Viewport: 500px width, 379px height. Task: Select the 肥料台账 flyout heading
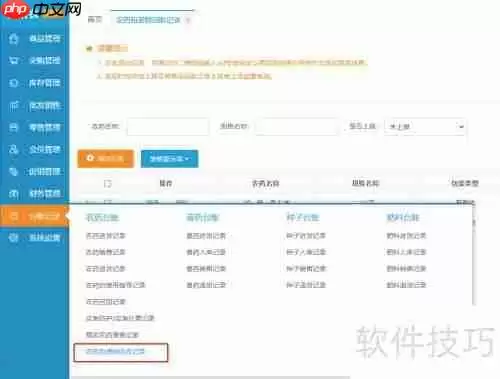tap(403, 218)
